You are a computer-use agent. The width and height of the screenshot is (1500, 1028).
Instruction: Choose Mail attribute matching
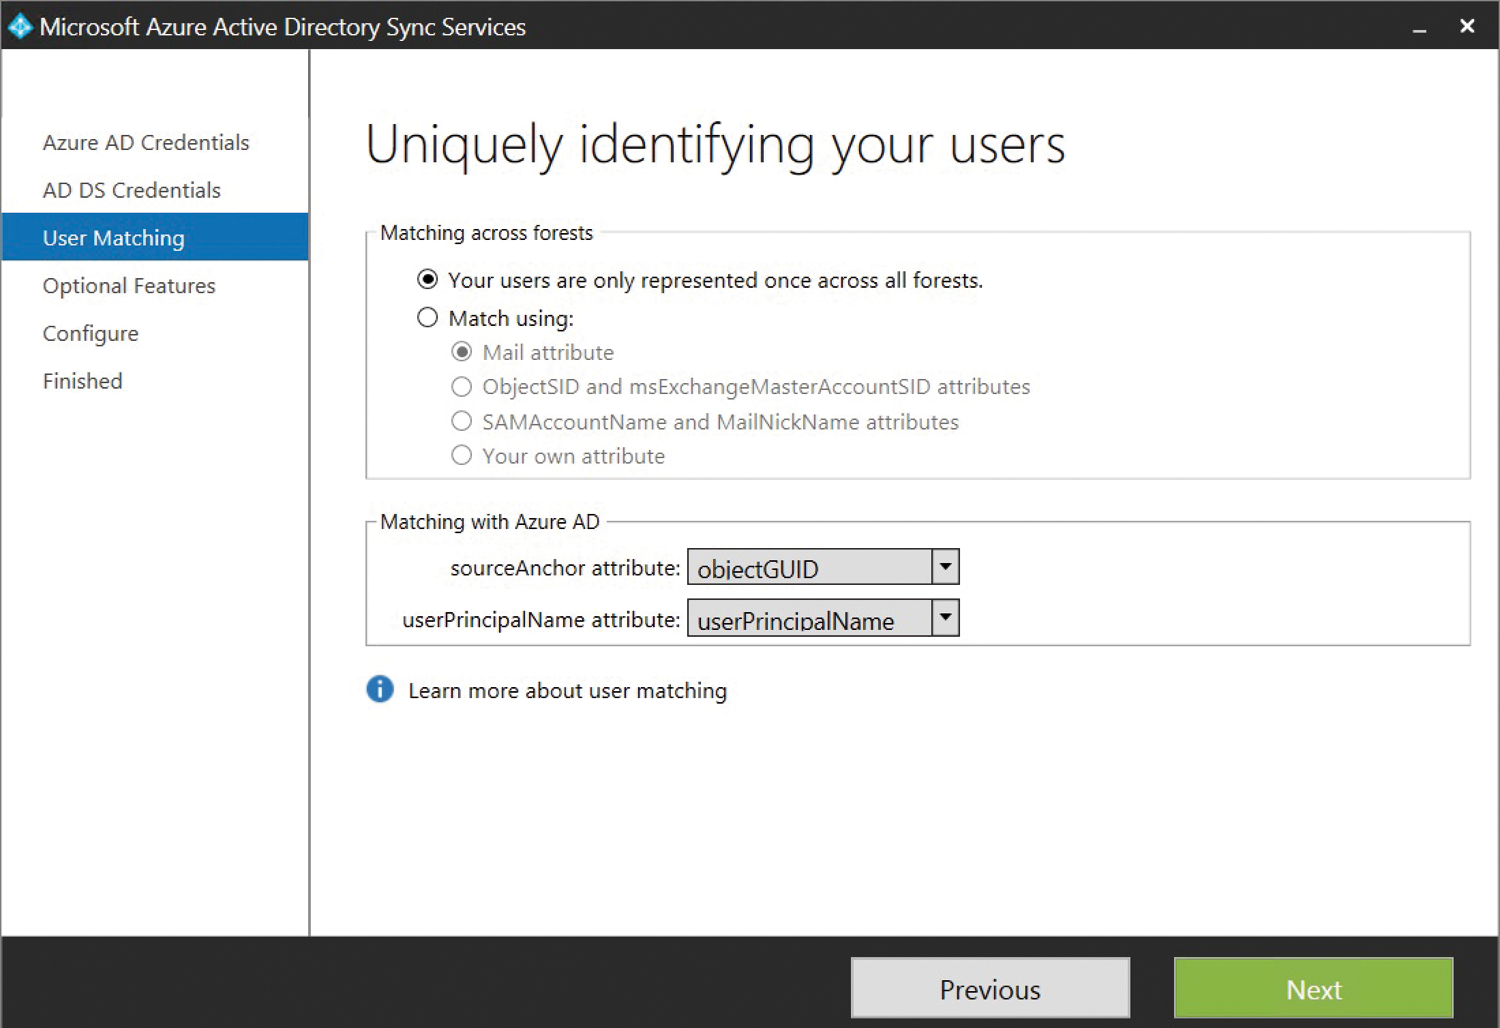click(x=461, y=351)
